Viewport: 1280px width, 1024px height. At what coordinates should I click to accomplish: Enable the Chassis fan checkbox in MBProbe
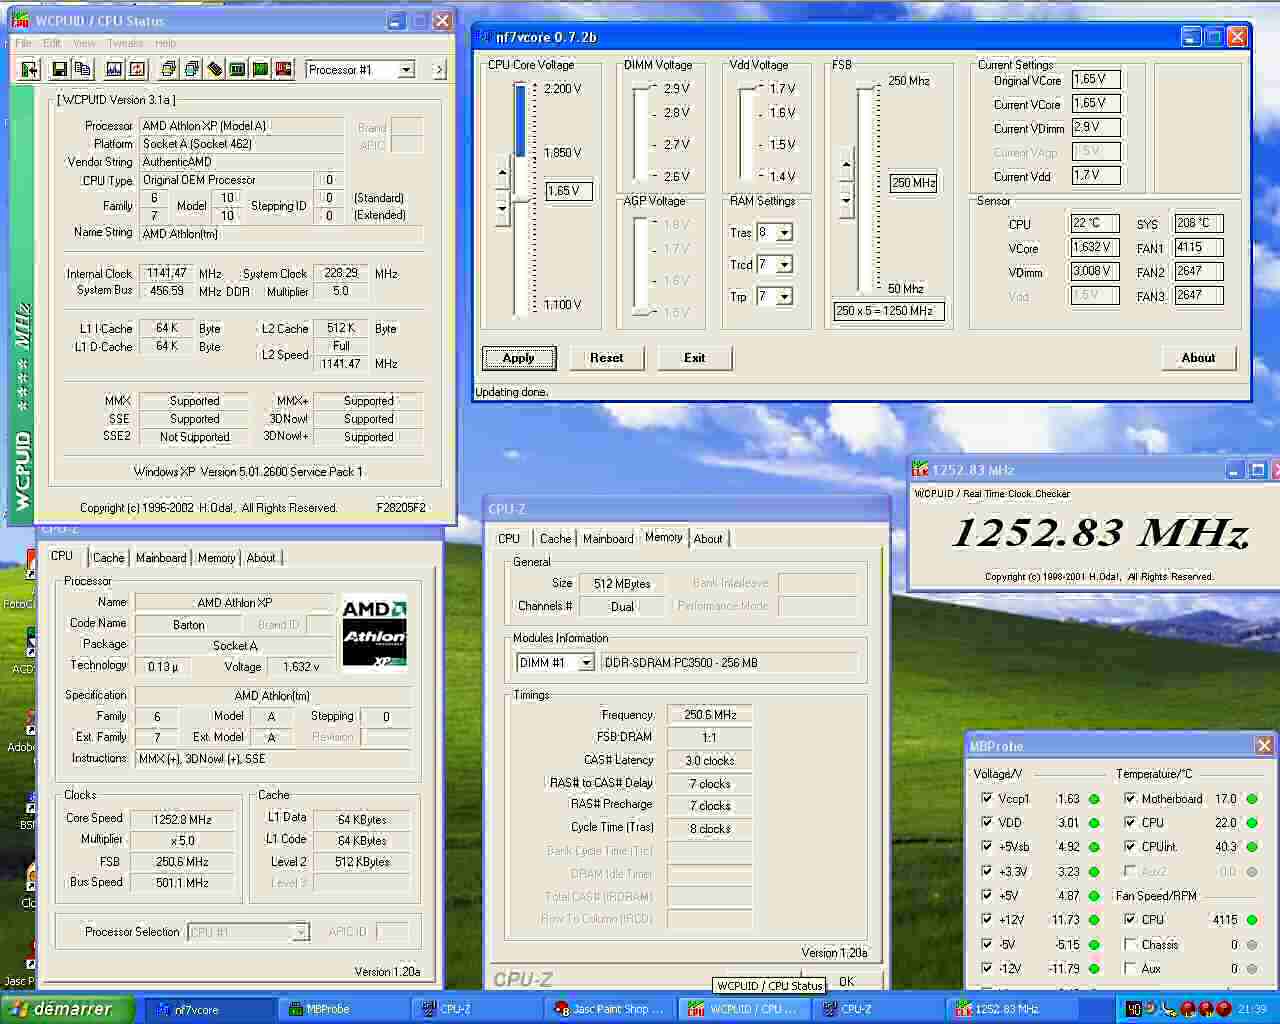[1130, 944]
